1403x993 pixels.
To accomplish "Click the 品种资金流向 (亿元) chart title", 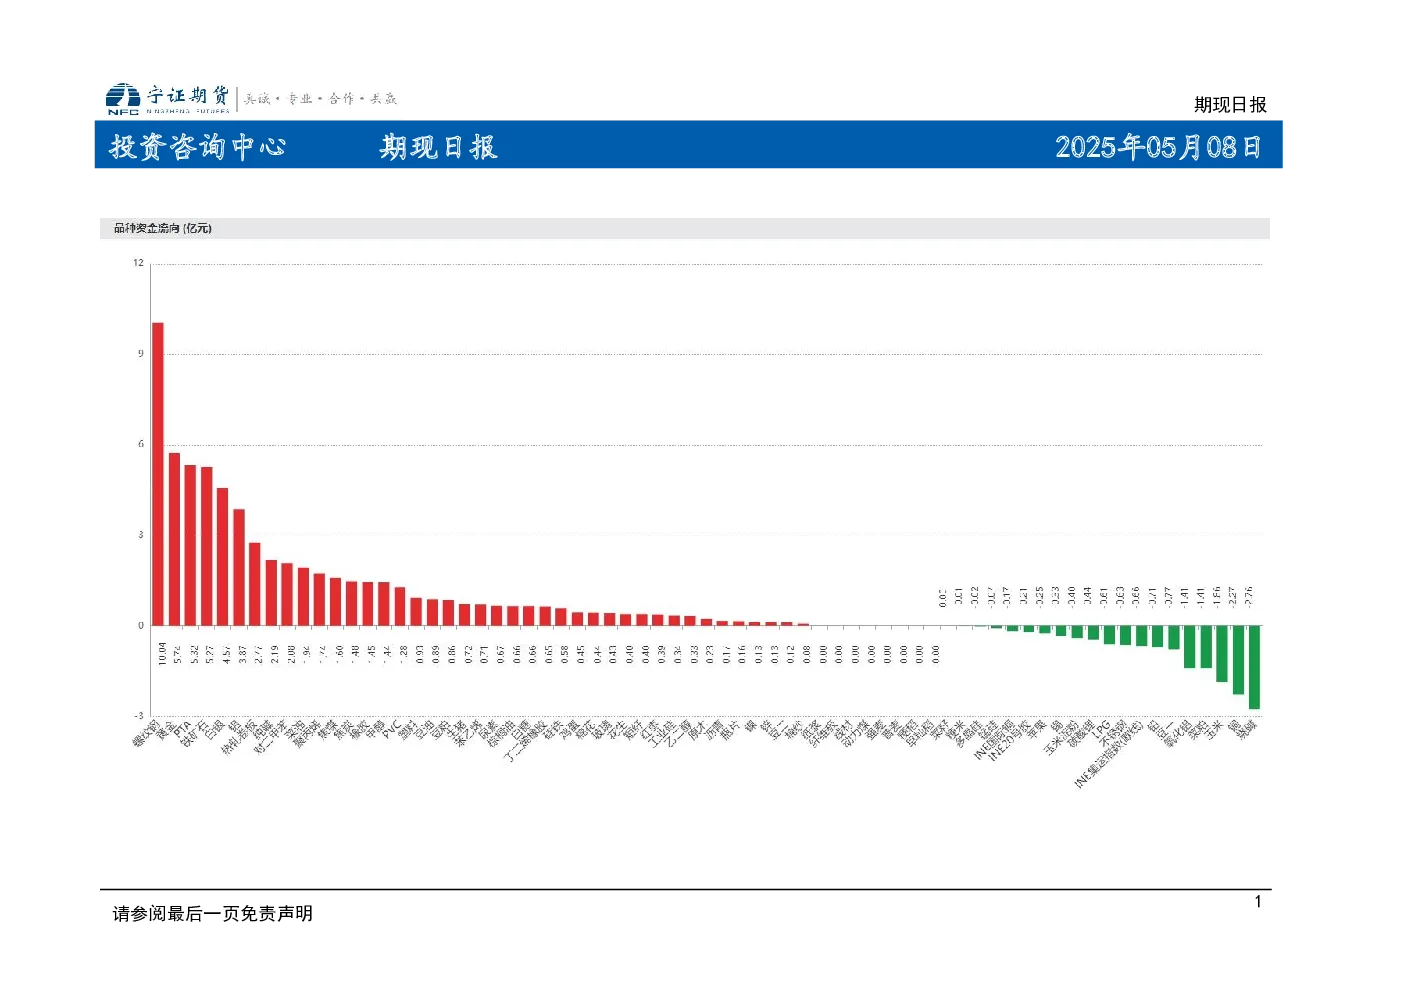I will [162, 228].
